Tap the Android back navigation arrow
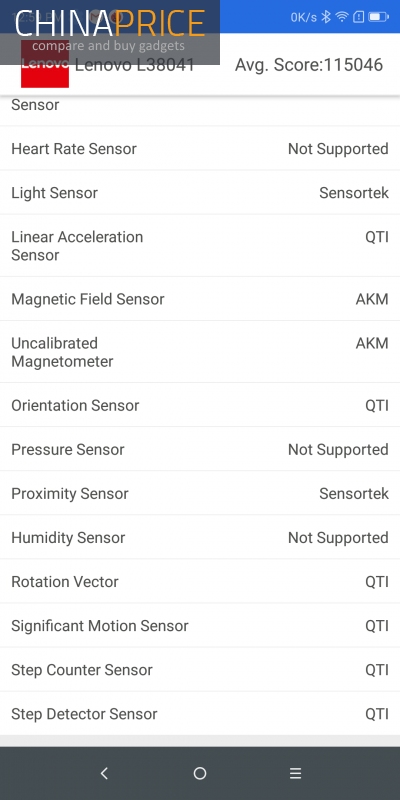Viewport: 400px width, 800px height. click(x=104, y=773)
